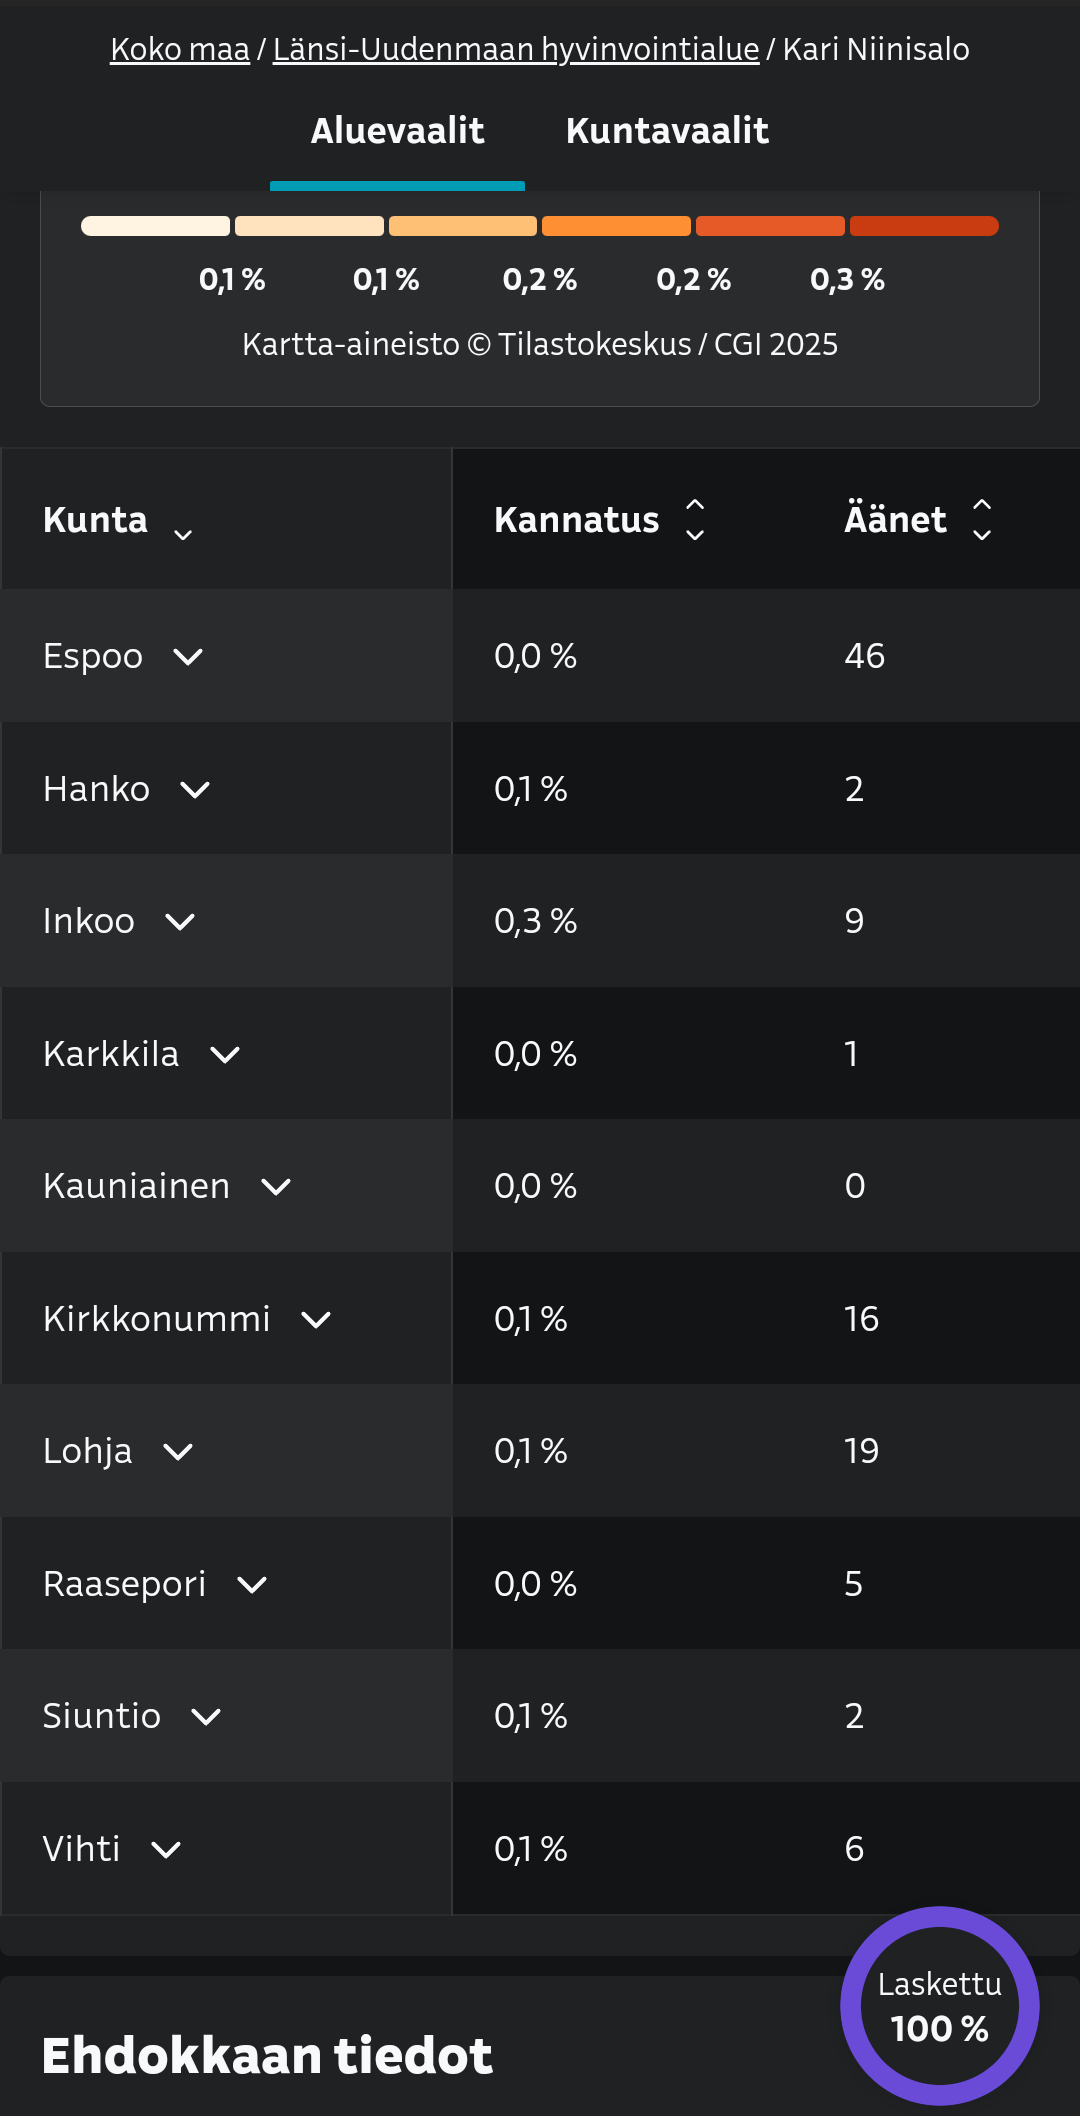1080x2116 pixels.
Task: Expand Kirkkonummi row chevron
Action: click(x=316, y=1320)
